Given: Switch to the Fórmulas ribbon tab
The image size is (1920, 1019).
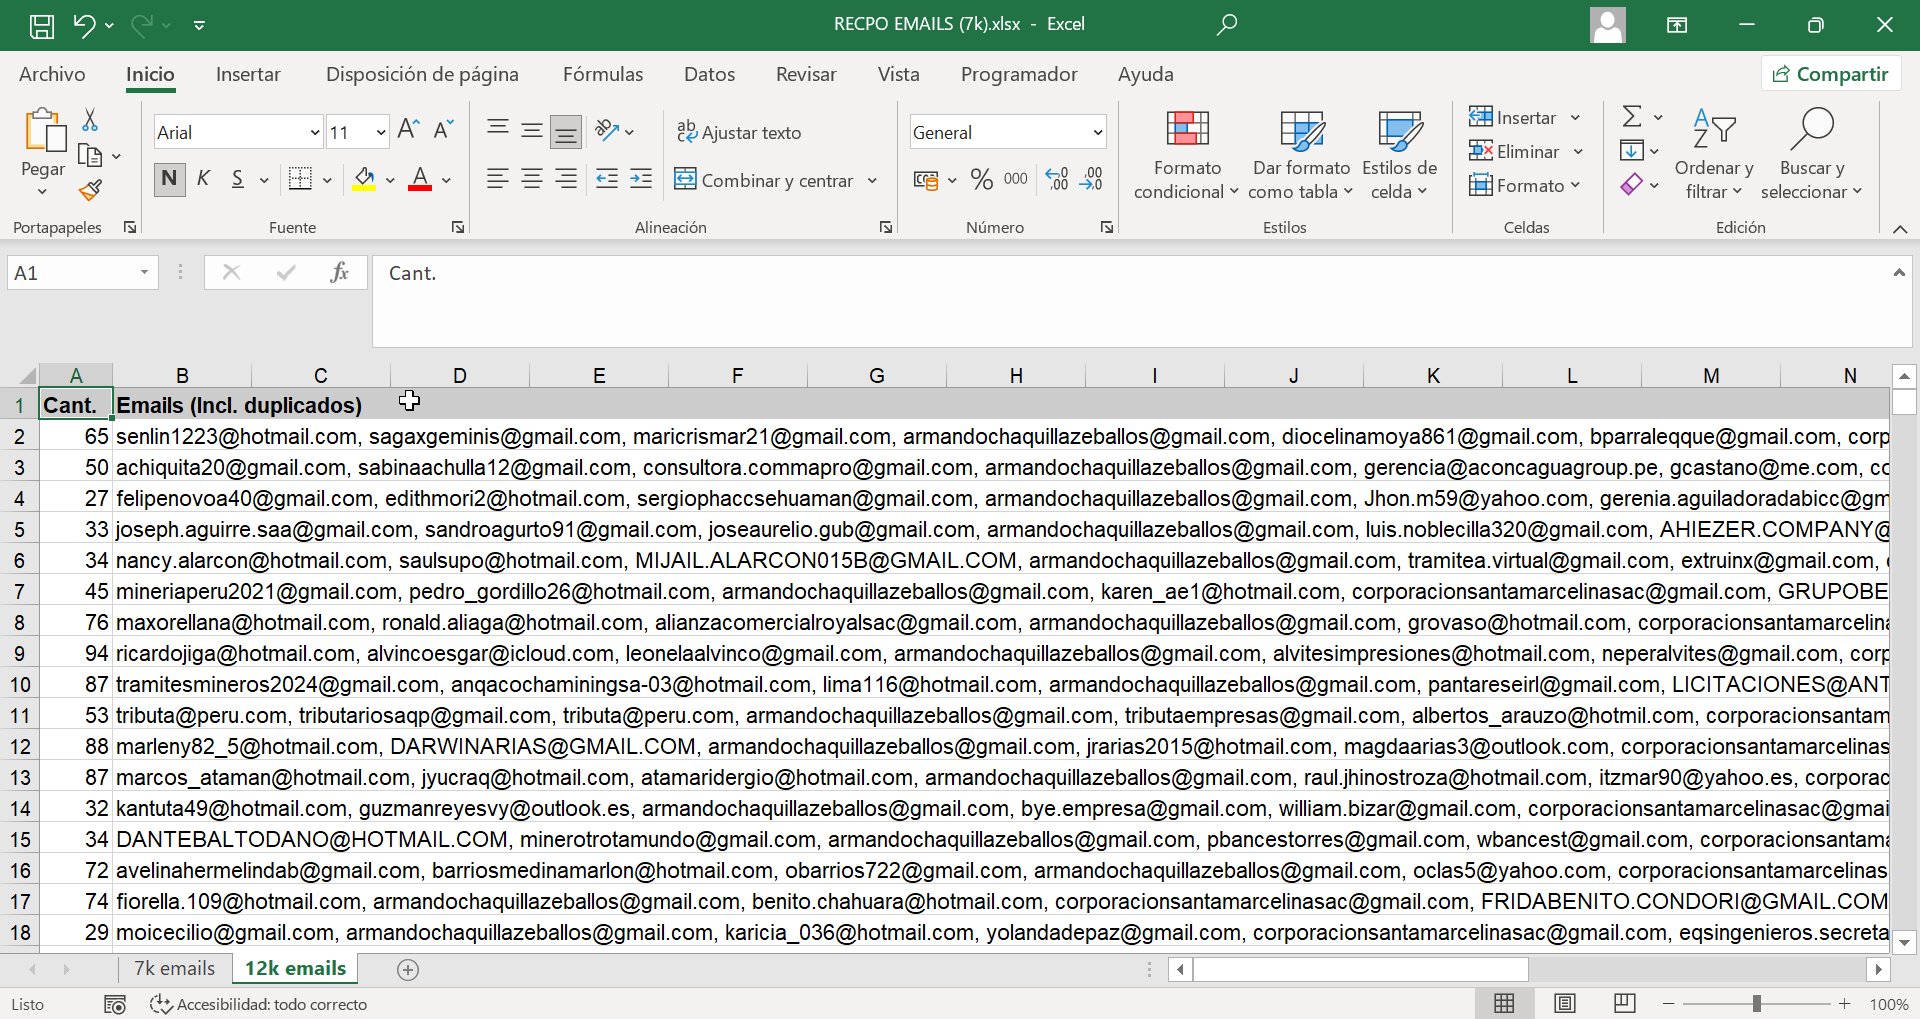Looking at the screenshot, I should pos(602,73).
